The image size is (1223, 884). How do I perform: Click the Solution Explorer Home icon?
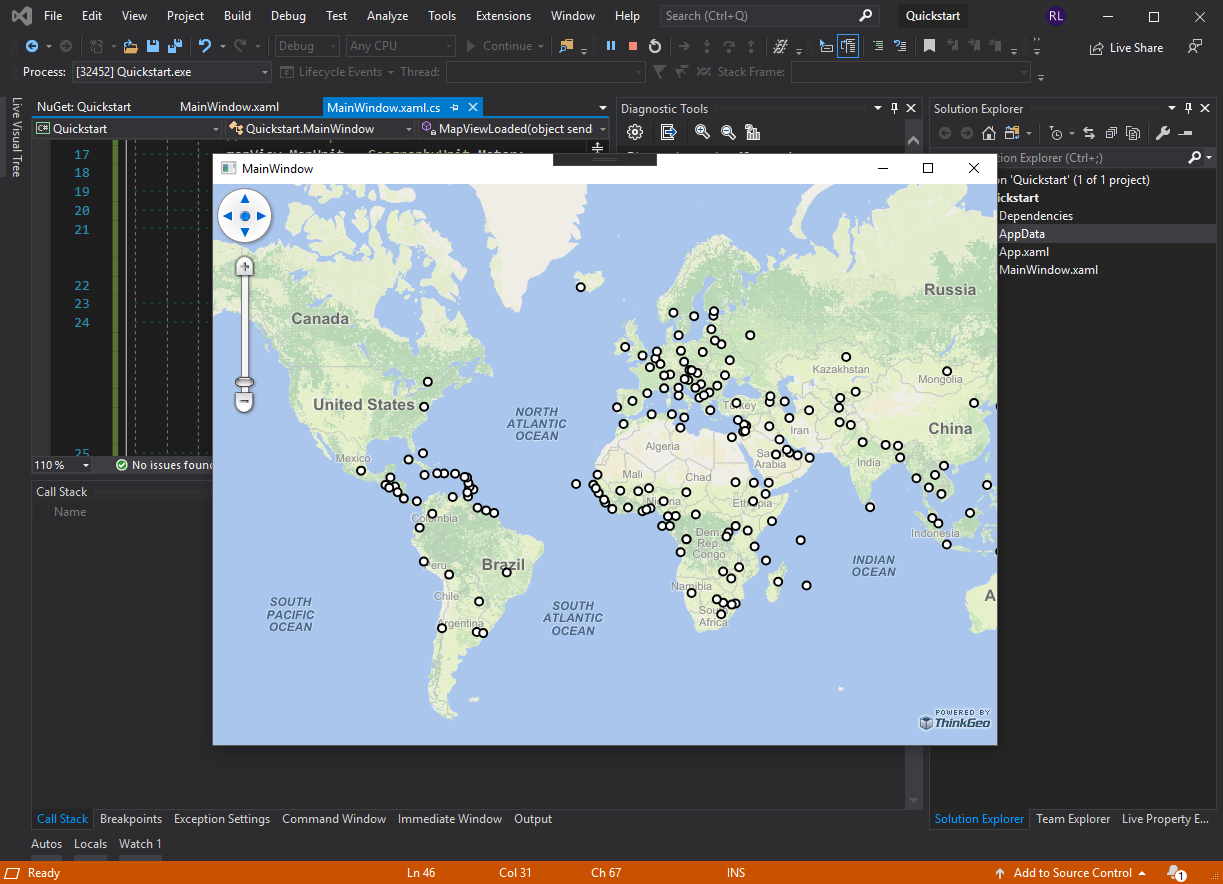tap(989, 133)
